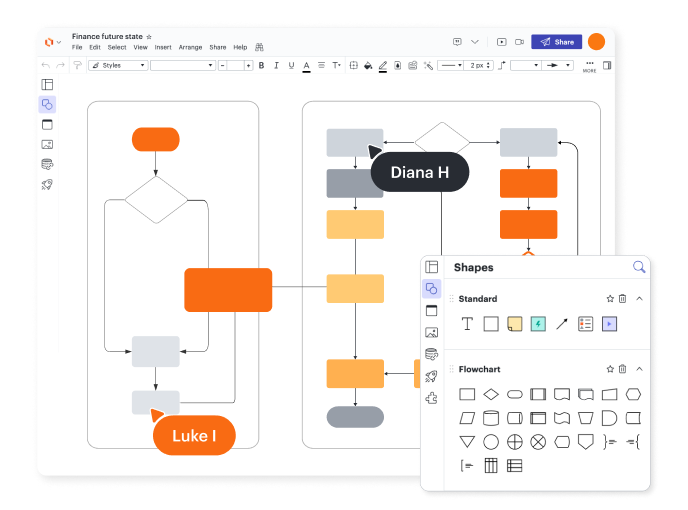The width and height of the screenshot is (688, 510).
Task: Open the Insert menu
Action: click(163, 47)
